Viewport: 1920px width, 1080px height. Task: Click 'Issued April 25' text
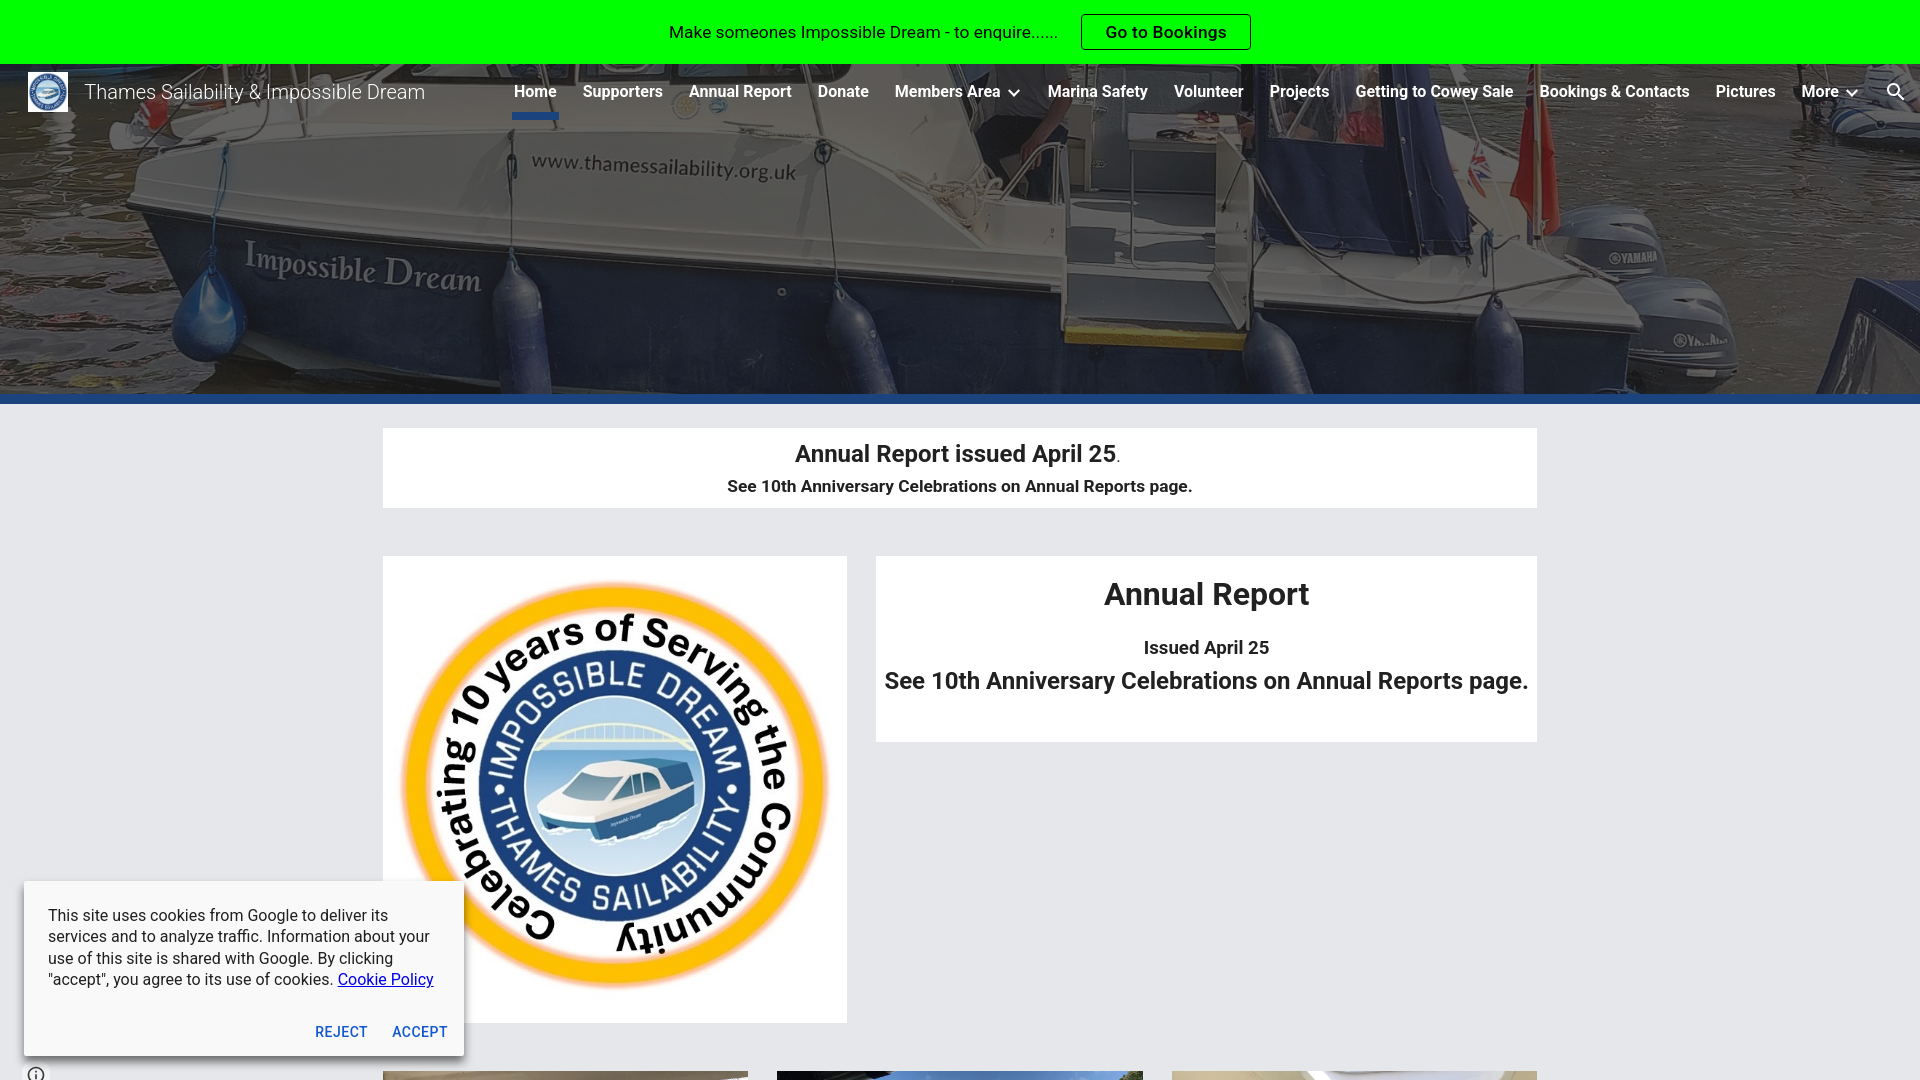[1206, 648]
